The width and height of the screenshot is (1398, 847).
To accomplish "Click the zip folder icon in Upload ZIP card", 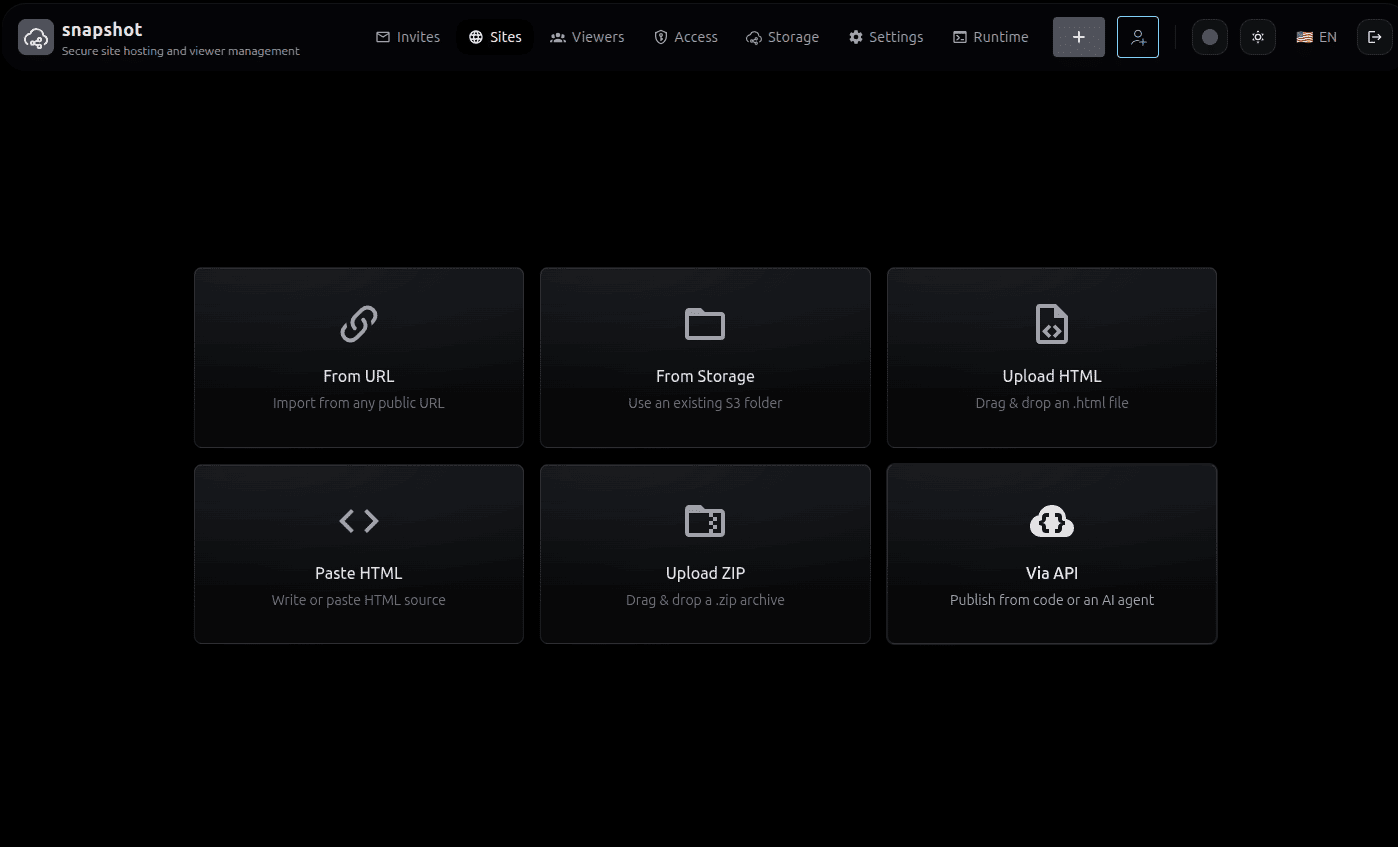I will [x=705, y=521].
